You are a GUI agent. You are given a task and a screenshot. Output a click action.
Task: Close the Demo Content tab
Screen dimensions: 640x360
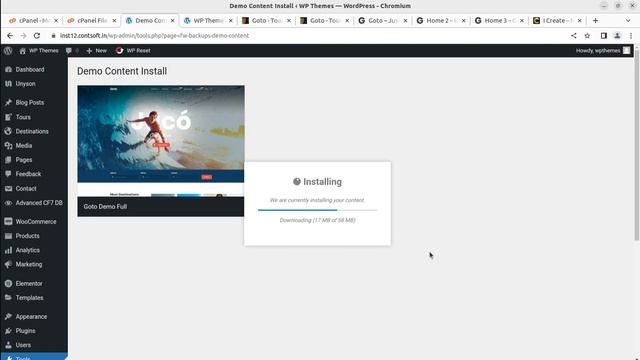click(173, 20)
